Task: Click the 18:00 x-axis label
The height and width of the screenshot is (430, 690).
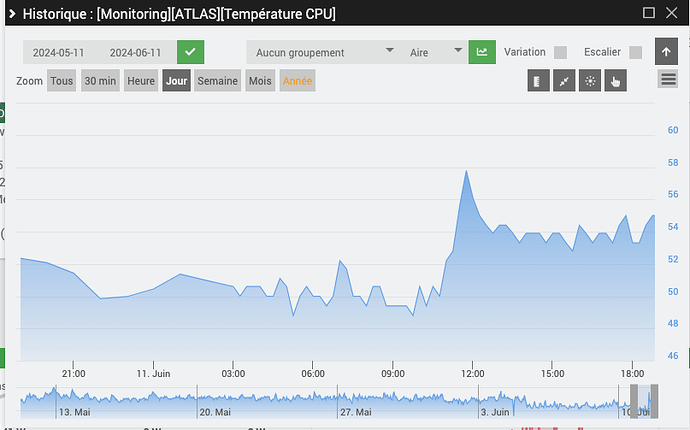Action: tap(632, 374)
